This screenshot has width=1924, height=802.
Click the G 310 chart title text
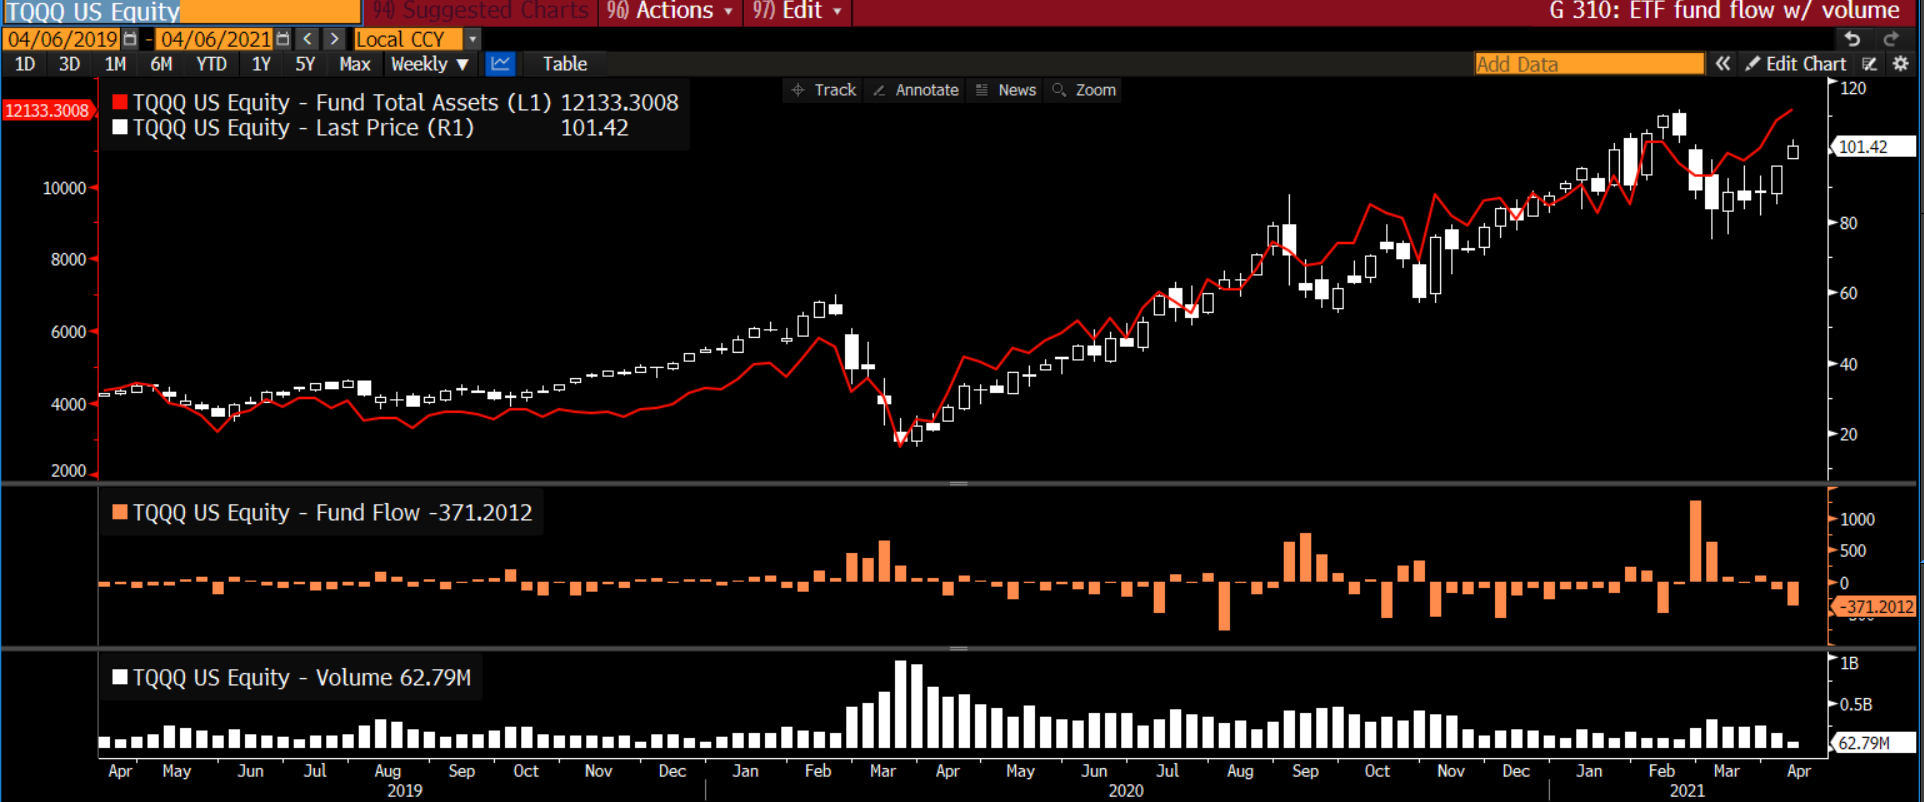tap(1725, 12)
